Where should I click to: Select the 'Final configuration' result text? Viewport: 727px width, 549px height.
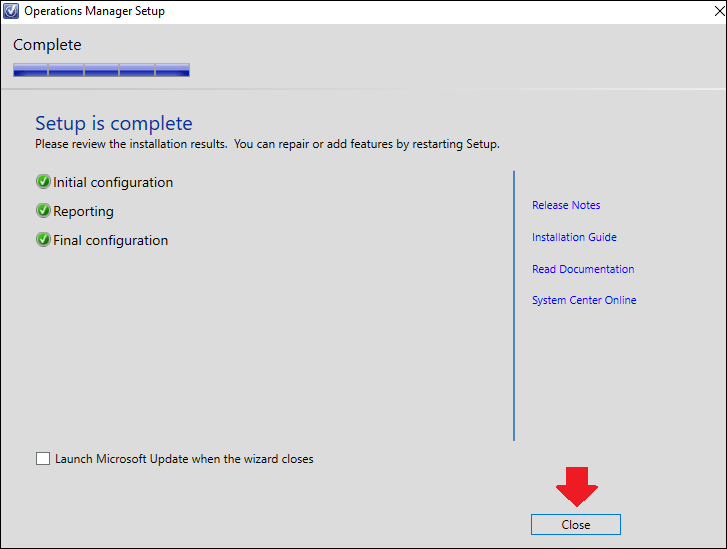(x=110, y=240)
